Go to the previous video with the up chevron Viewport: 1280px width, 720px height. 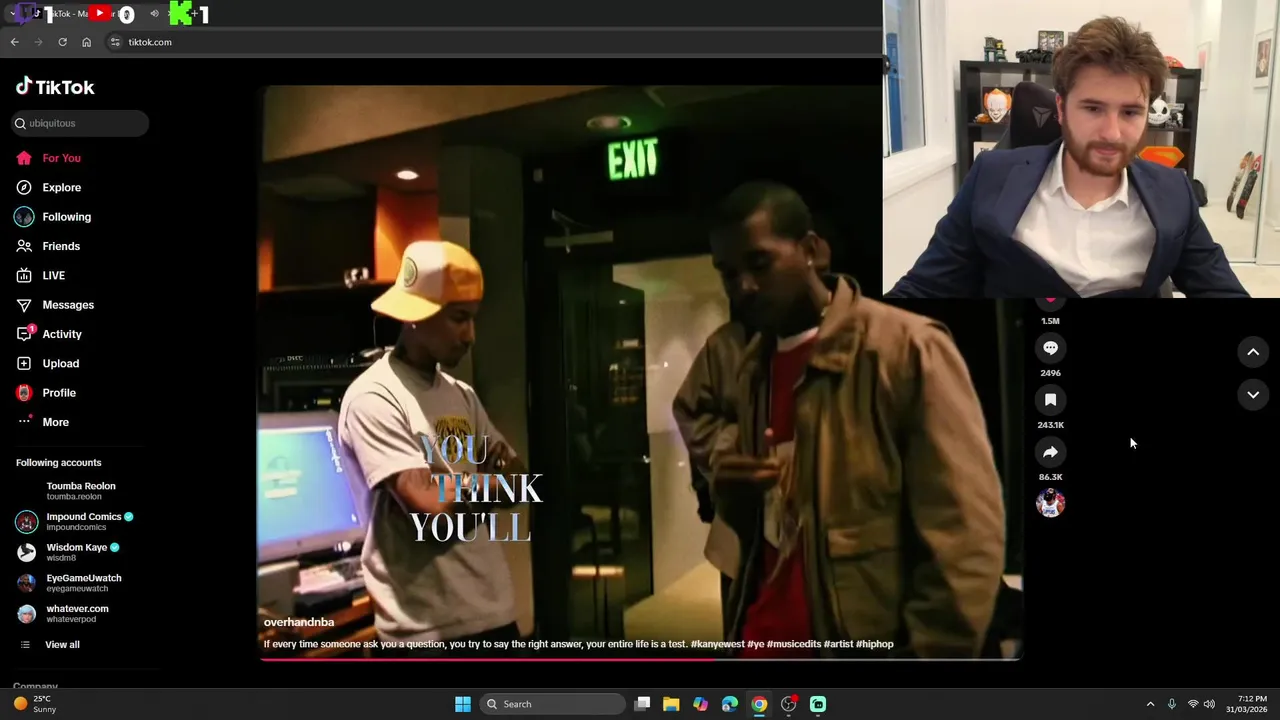[1253, 352]
